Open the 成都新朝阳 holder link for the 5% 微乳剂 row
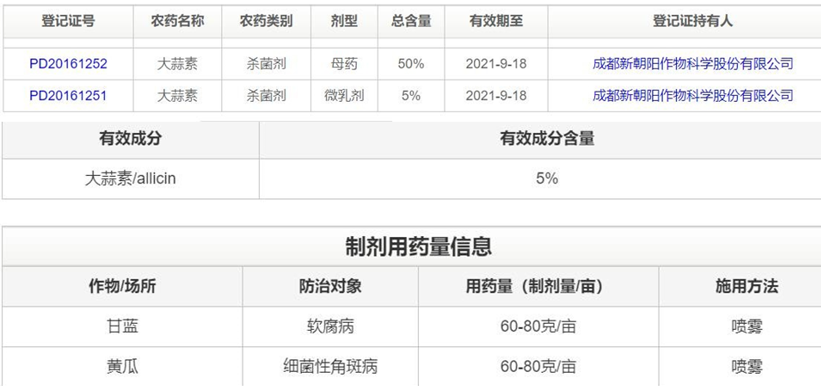Viewport: 821px width, 392px height. (x=693, y=96)
